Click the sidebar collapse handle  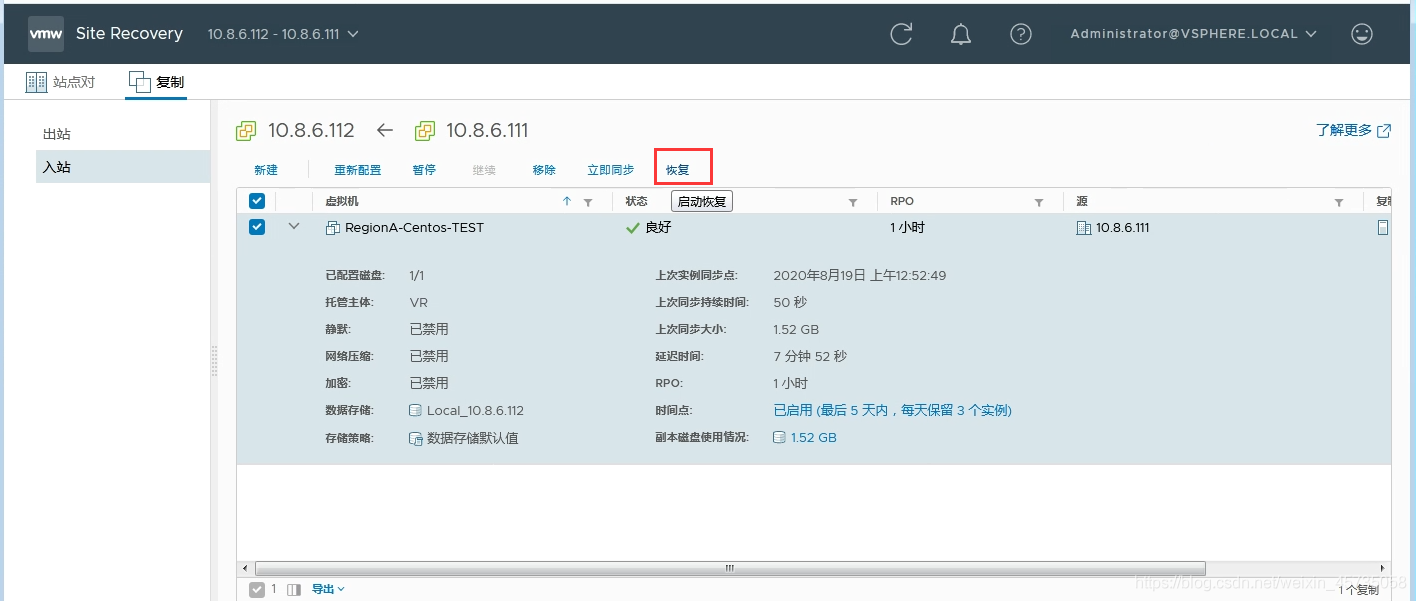click(214, 361)
